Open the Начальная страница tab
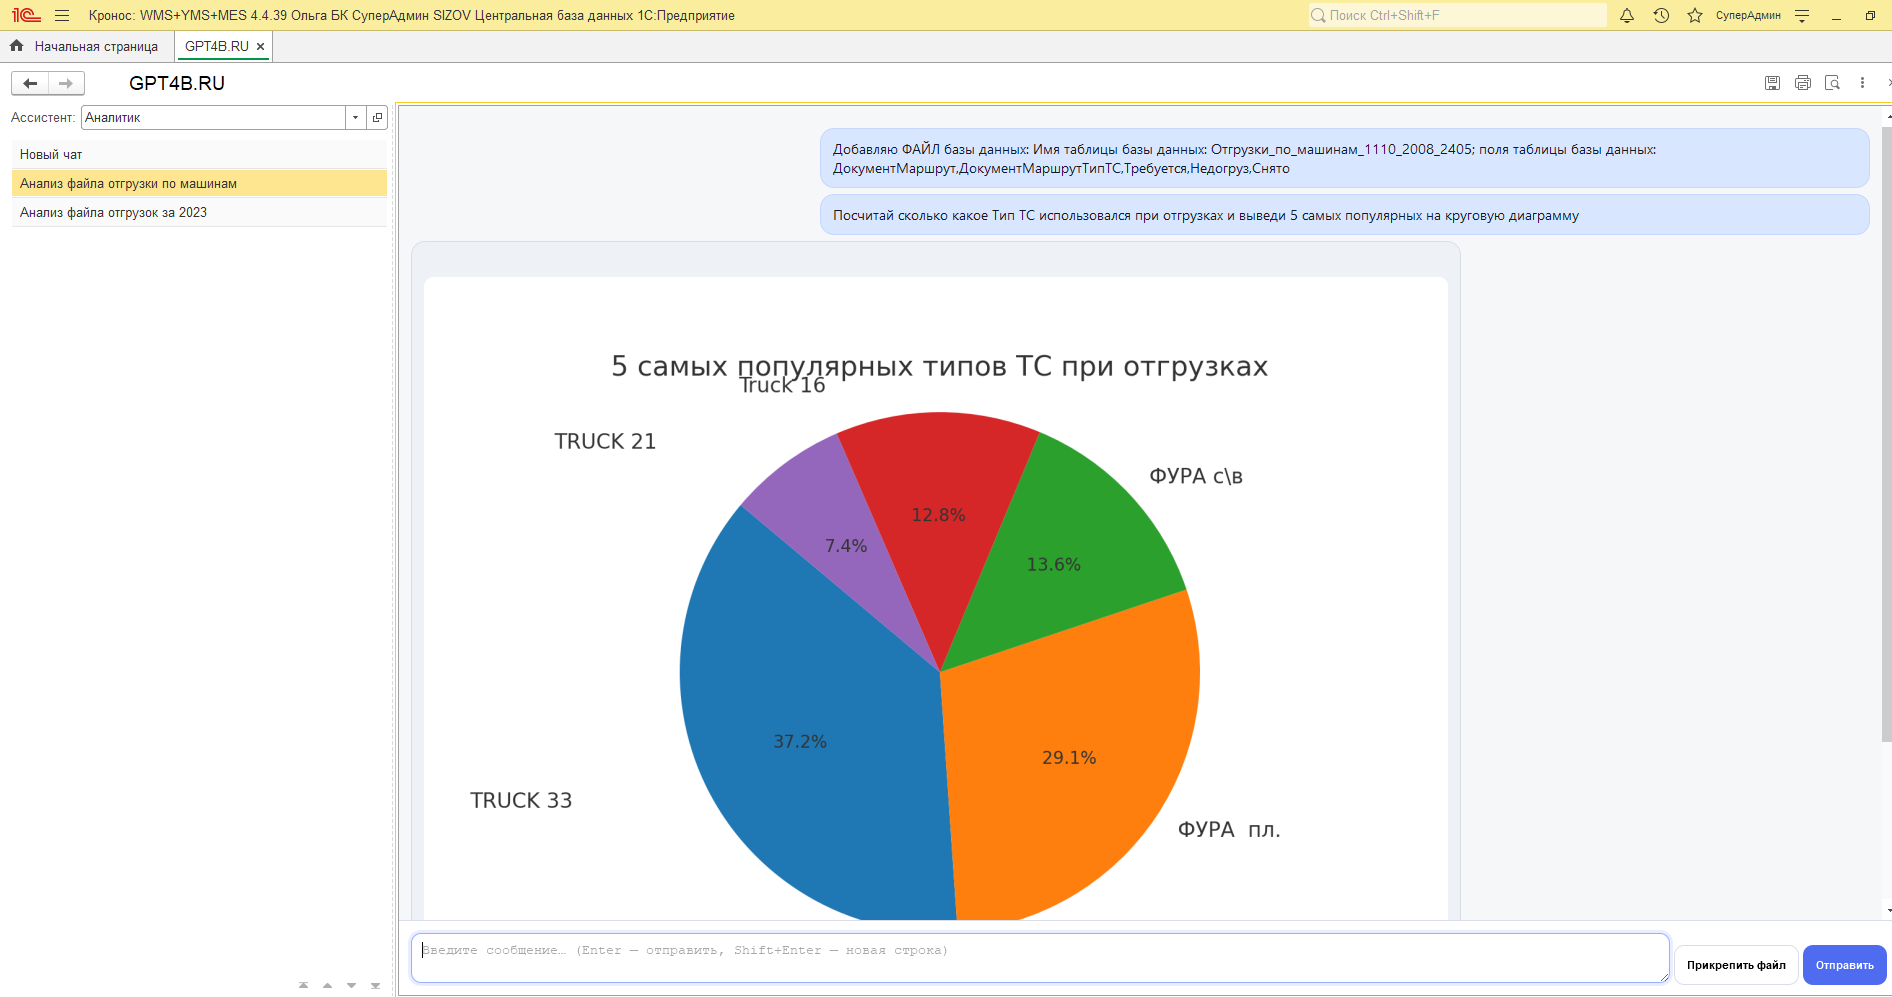 pos(96,45)
